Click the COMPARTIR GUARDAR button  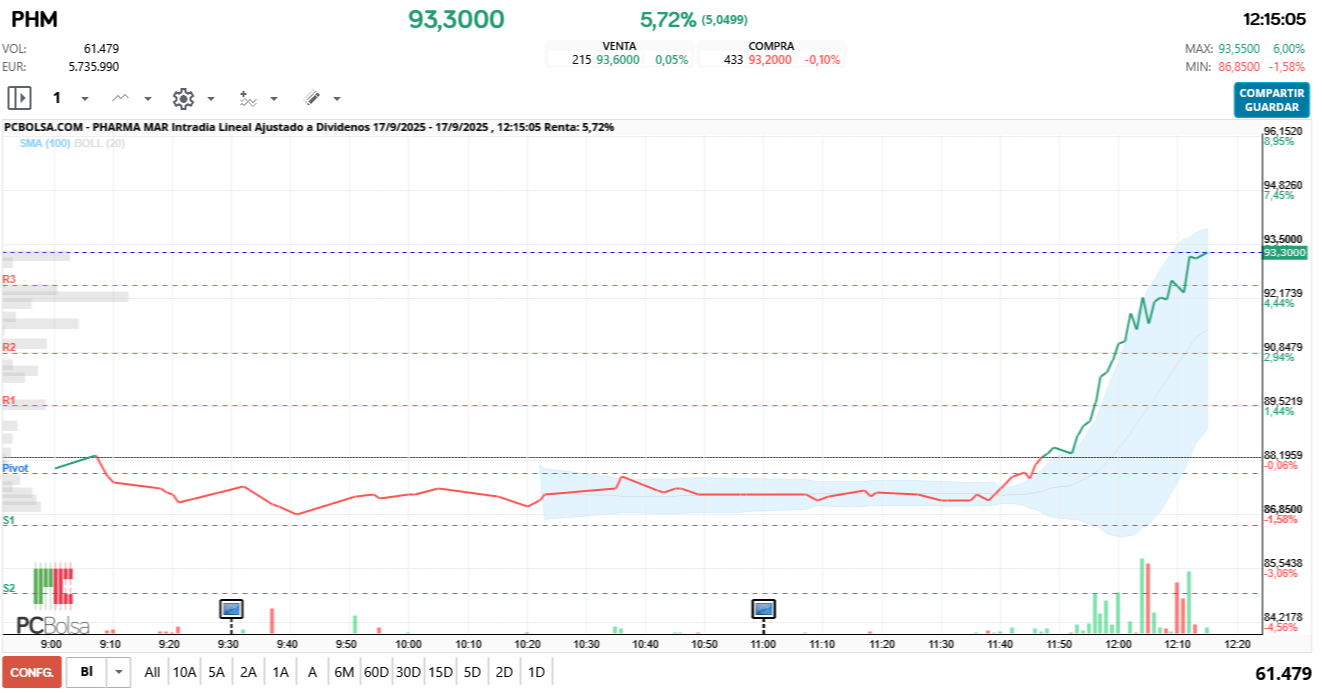1271,100
